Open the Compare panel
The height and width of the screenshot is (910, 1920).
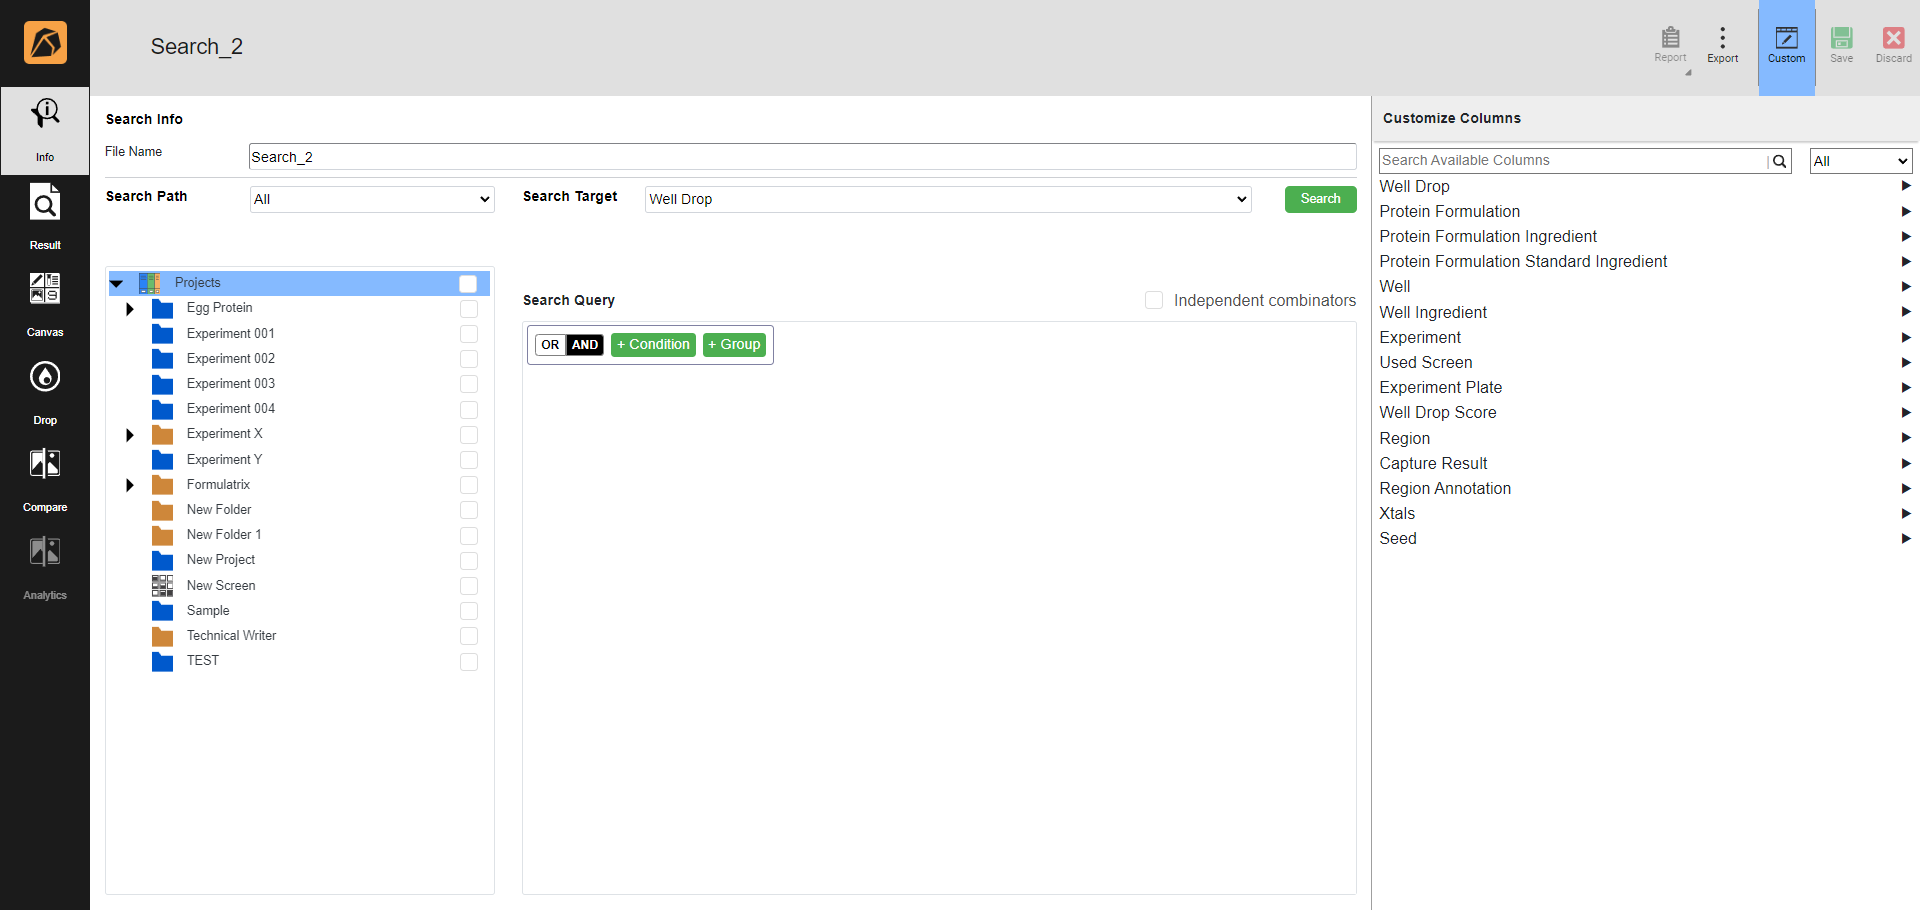[45, 475]
